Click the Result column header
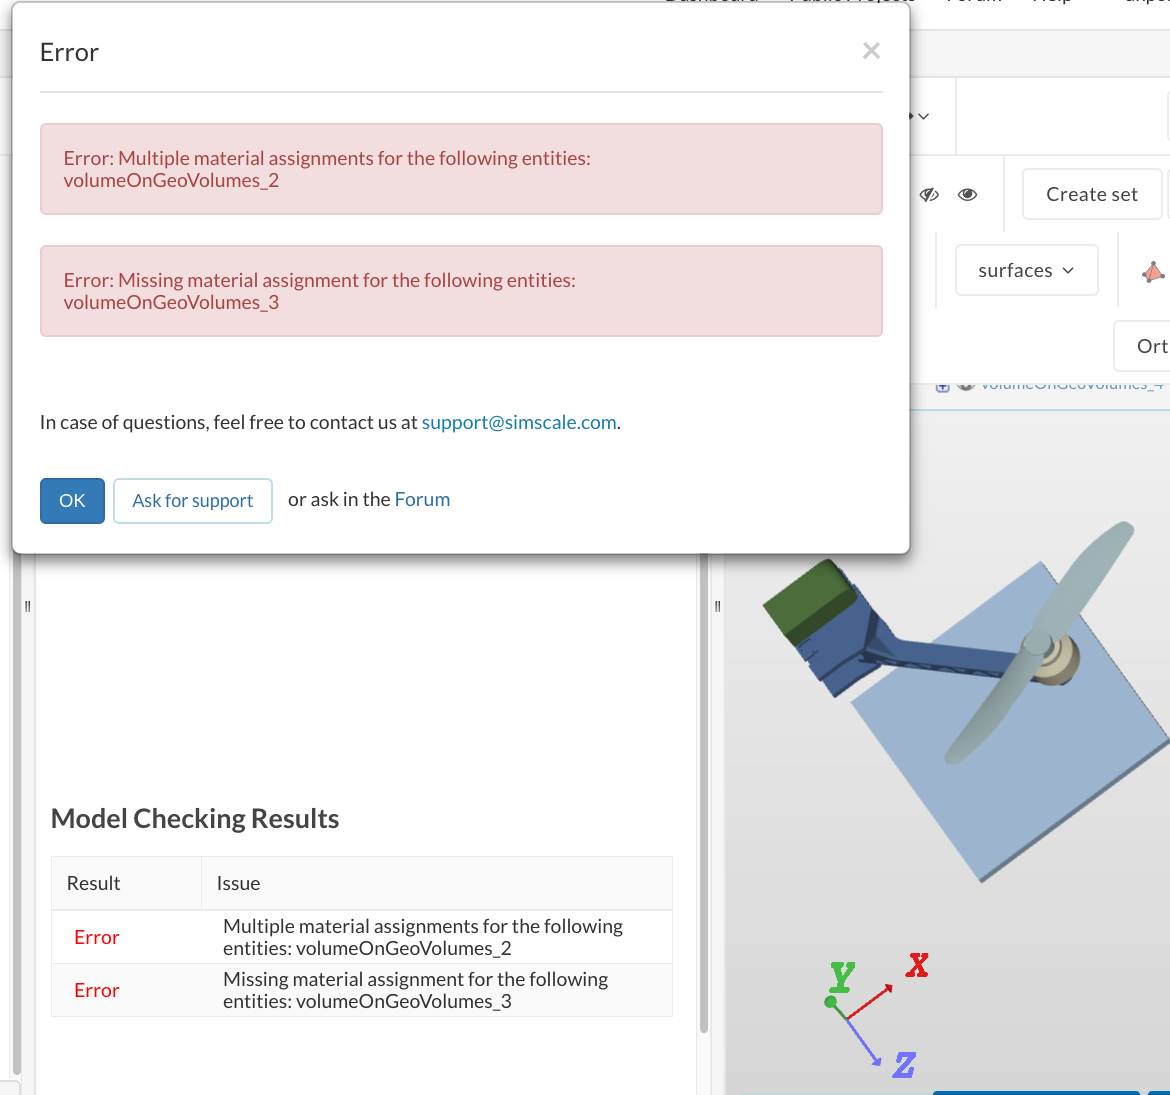 tap(94, 883)
